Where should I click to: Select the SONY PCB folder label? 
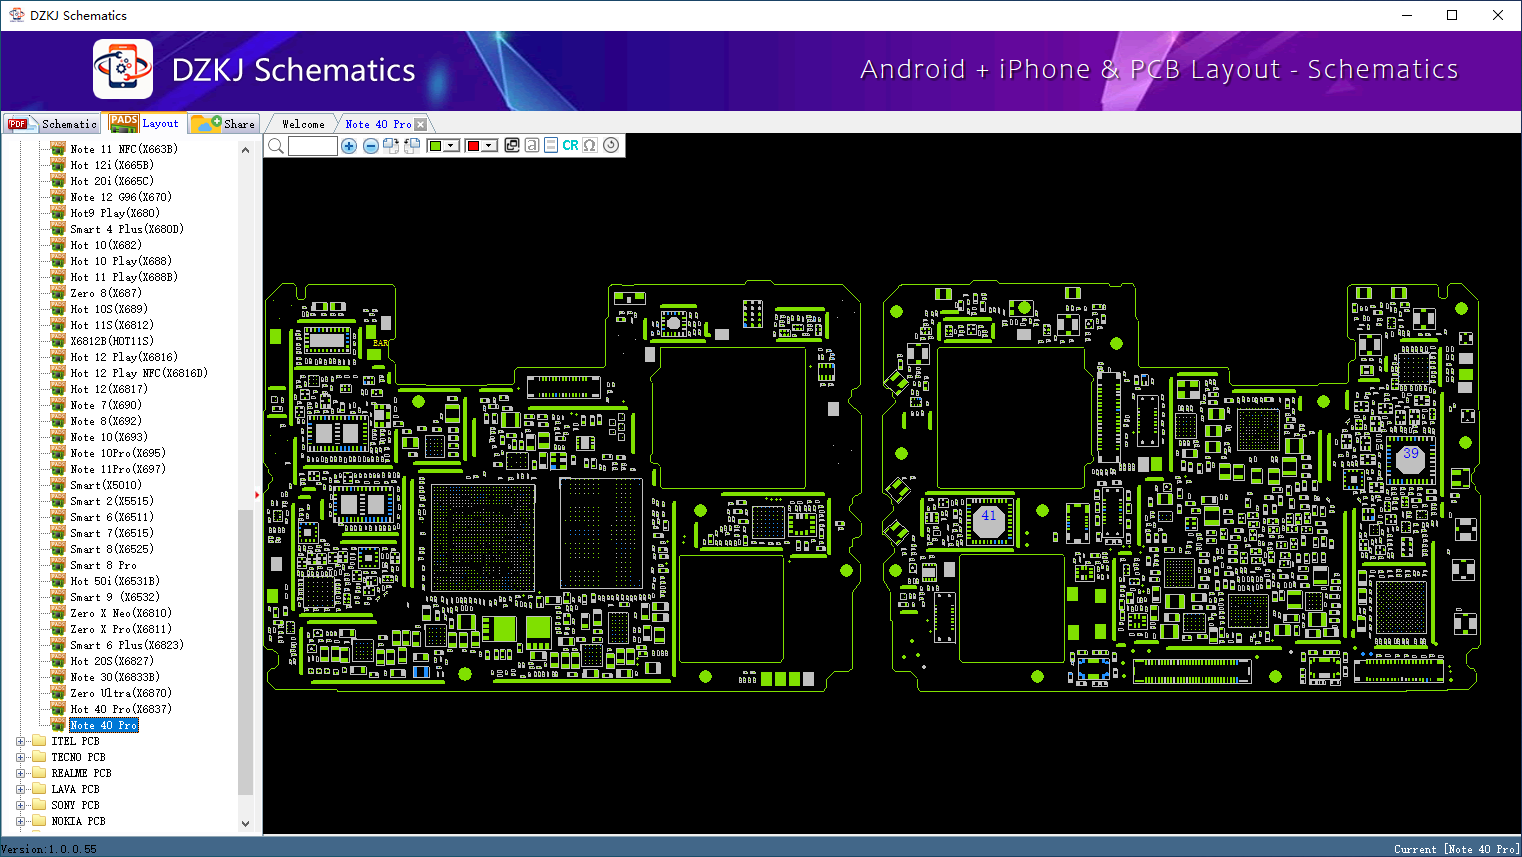point(76,805)
